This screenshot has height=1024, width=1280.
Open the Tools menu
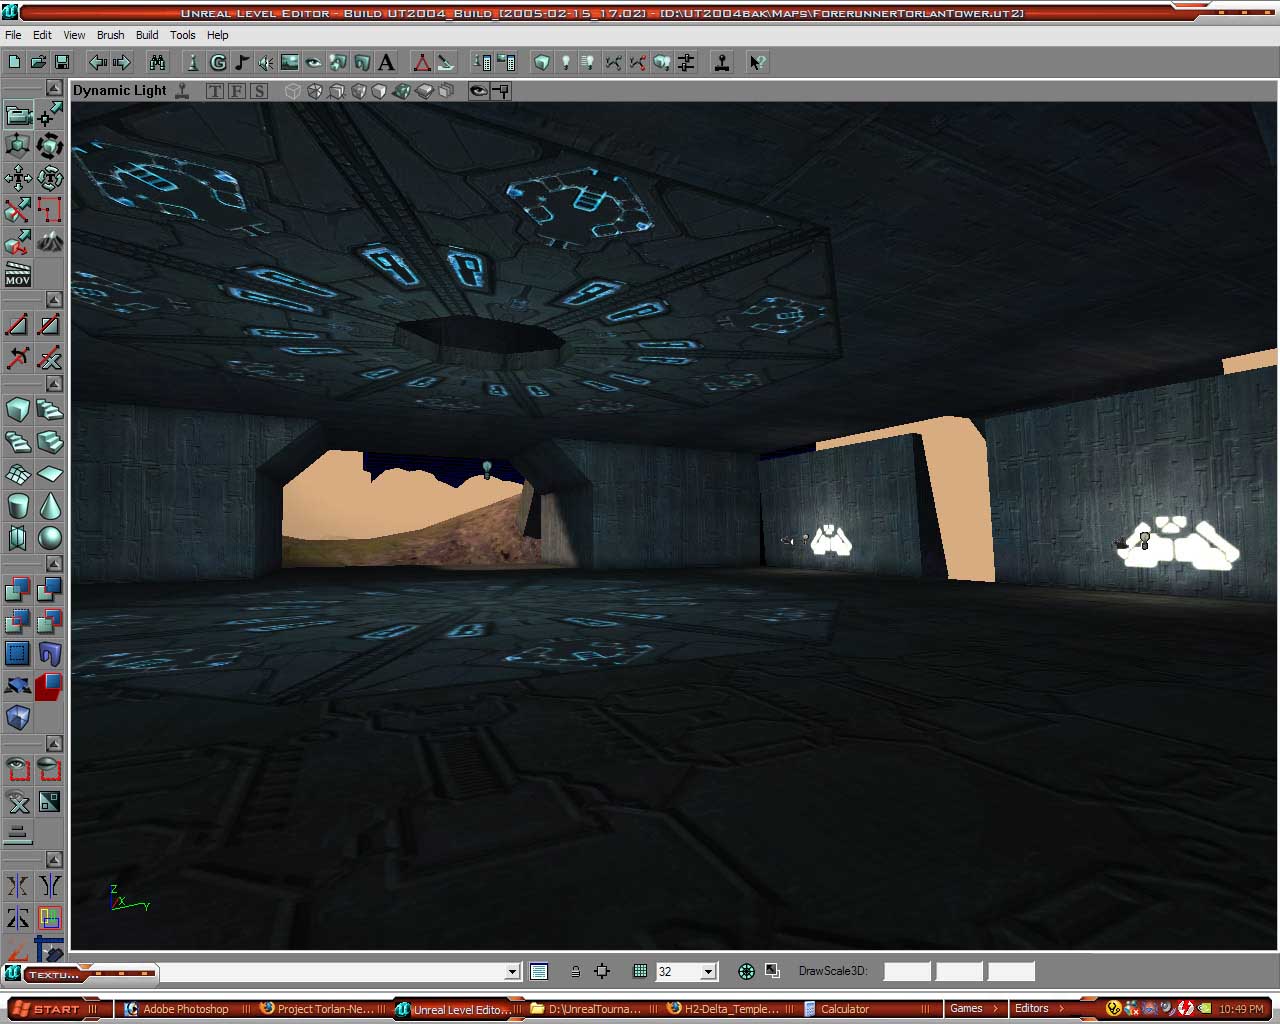[183, 35]
